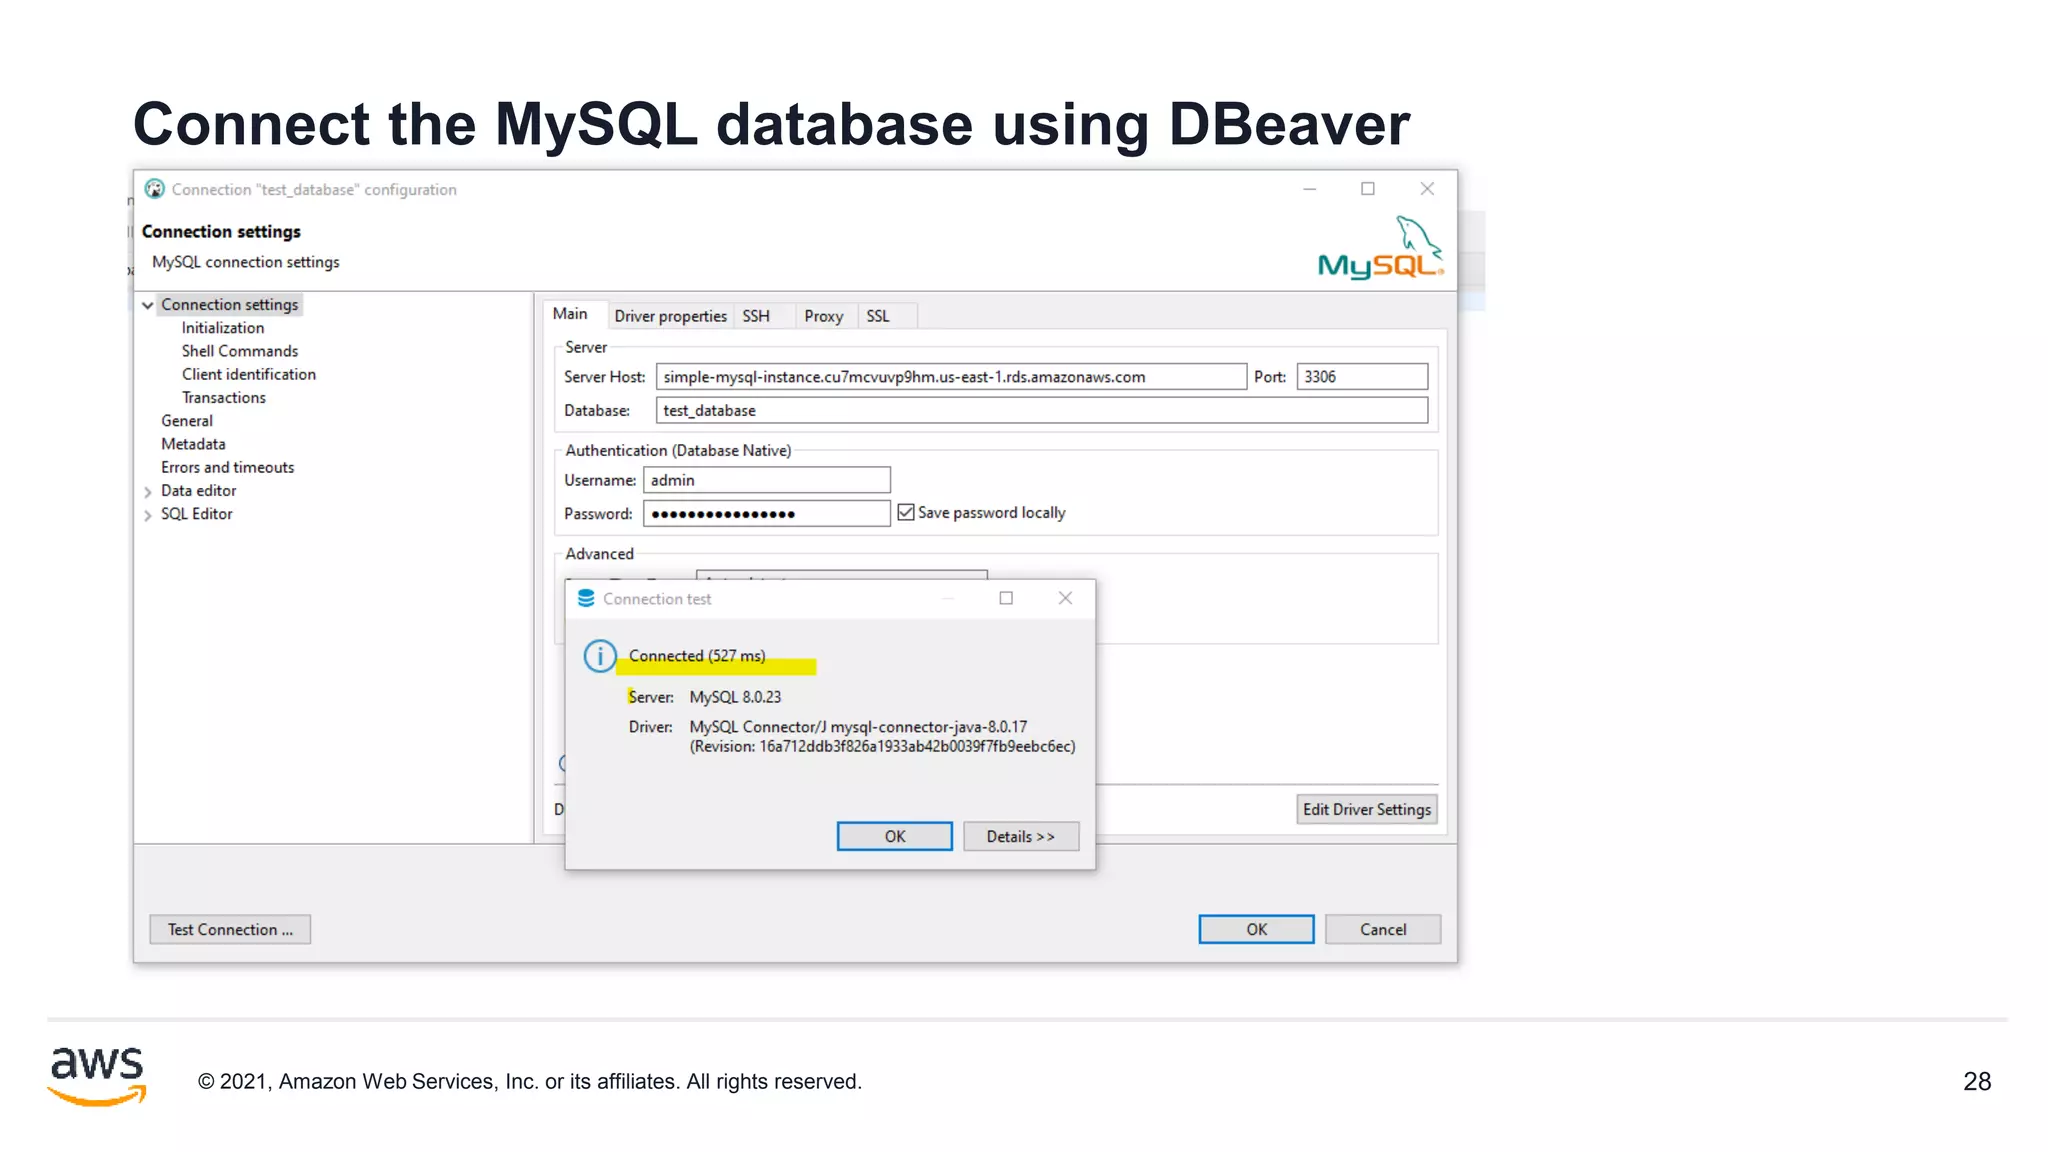Click the "MySQL 8.0.23" server version text
Viewport: 2048px width, 1152px height.
coord(735,697)
